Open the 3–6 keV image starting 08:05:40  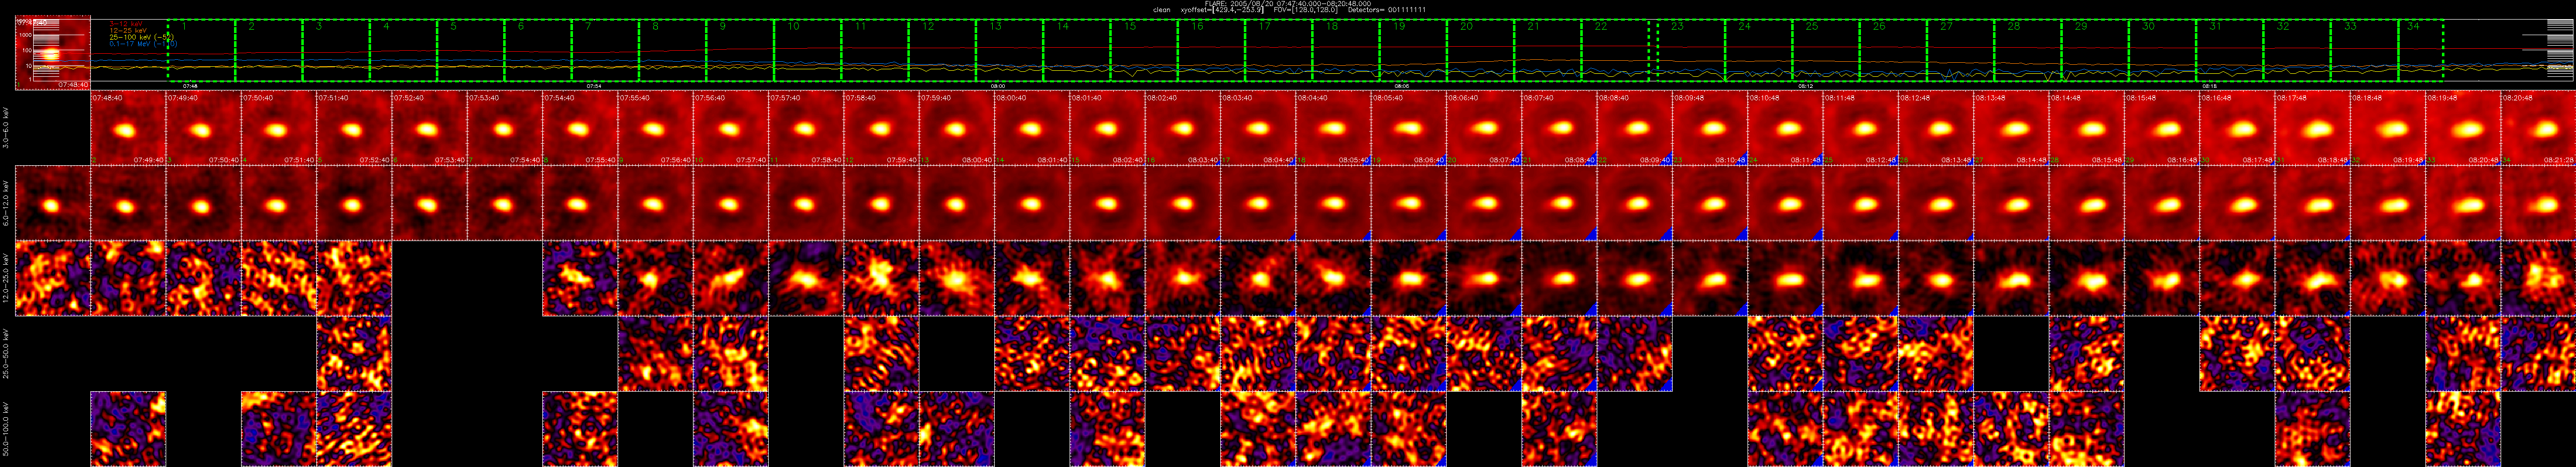click(x=1409, y=128)
